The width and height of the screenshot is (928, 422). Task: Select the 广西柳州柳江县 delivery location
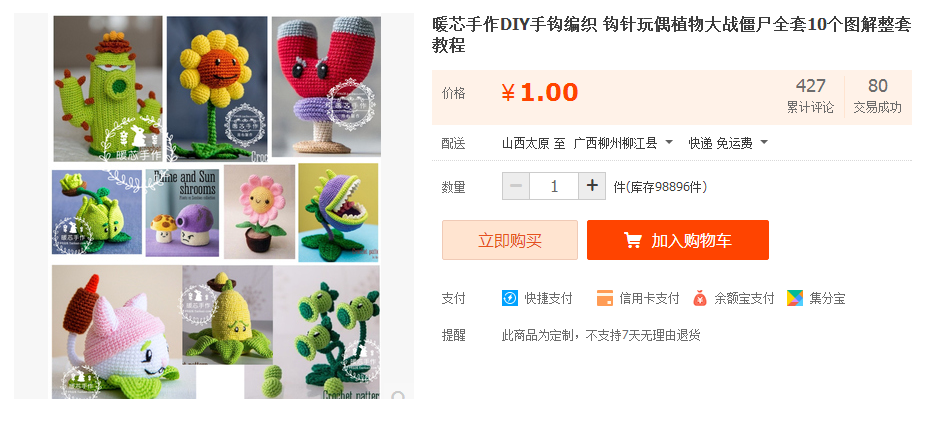coord(616,143)
